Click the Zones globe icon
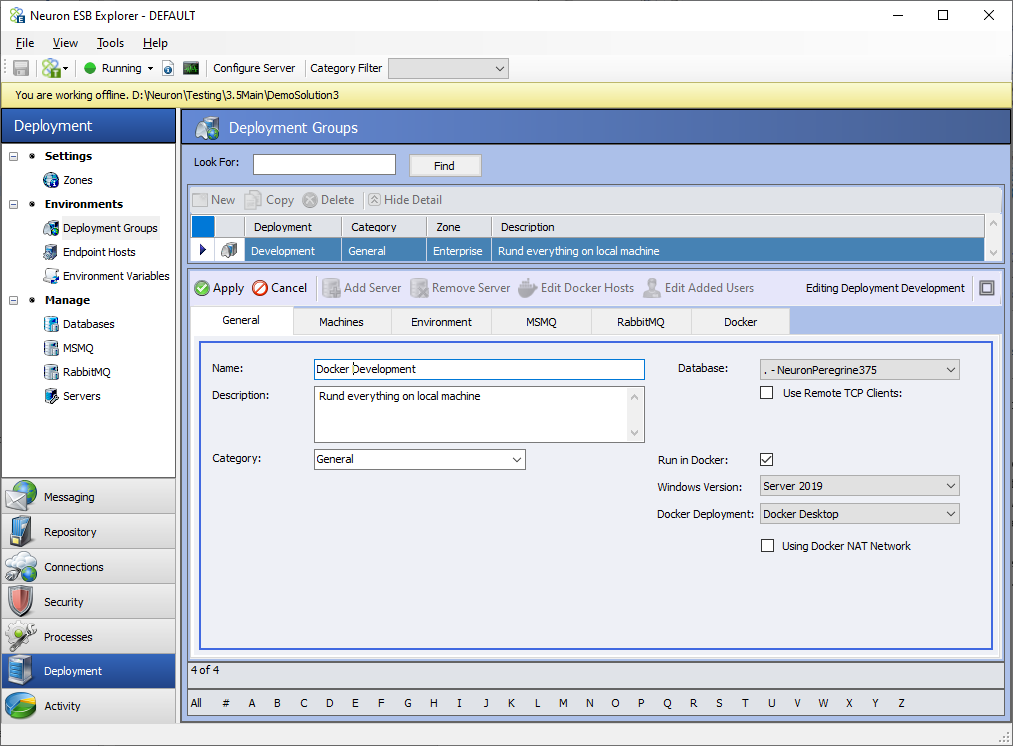The height and width of the screenshot is (746, 1013). coord(51,180)
